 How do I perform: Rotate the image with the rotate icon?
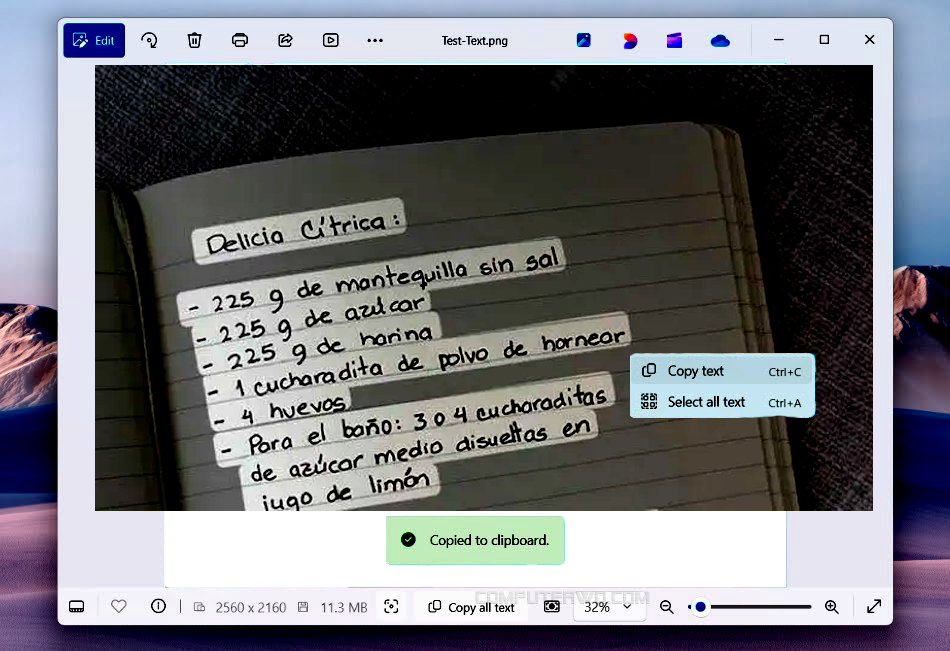tap(149, 41)
